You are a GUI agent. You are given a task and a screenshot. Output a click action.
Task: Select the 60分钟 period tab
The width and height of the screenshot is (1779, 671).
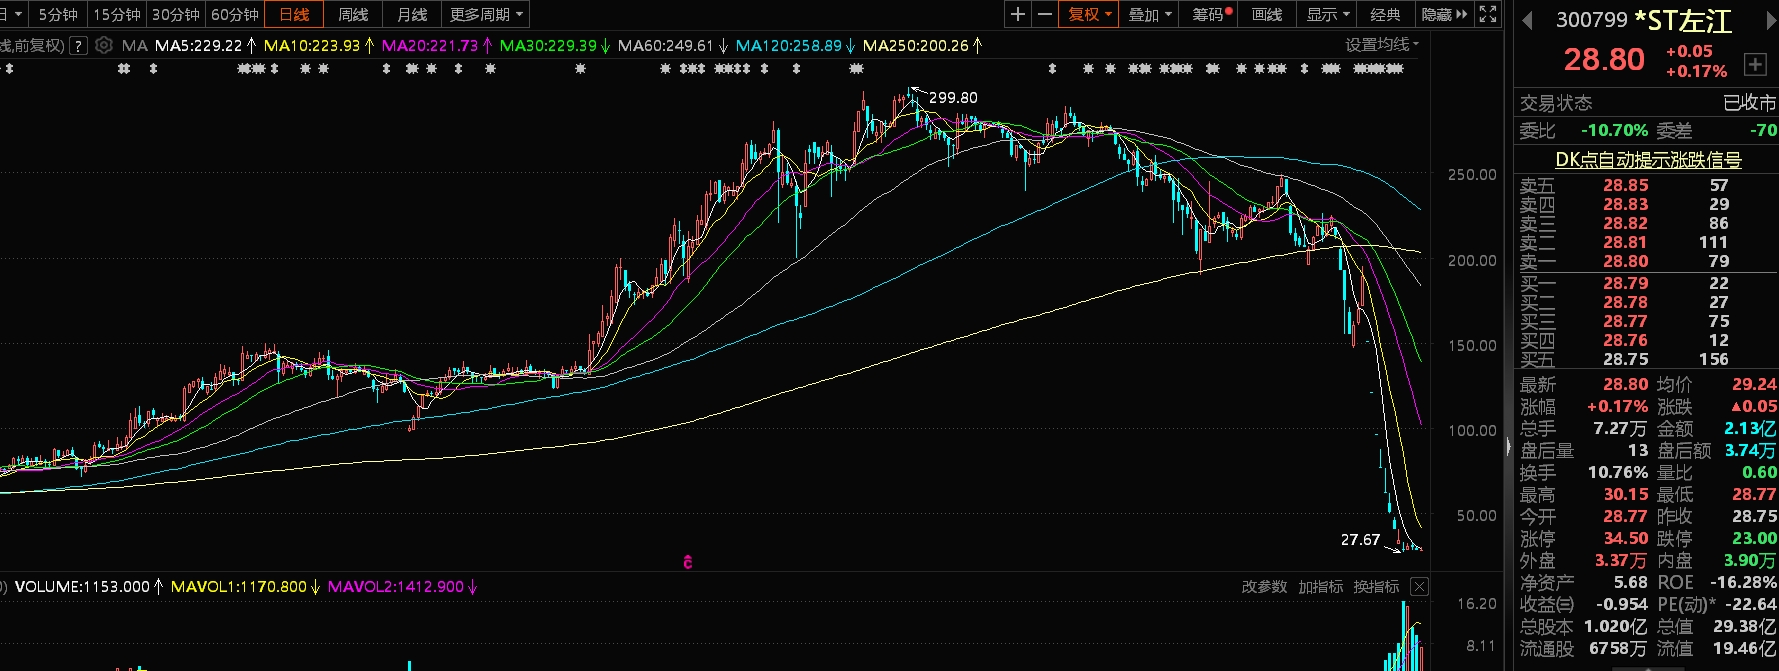234,14
